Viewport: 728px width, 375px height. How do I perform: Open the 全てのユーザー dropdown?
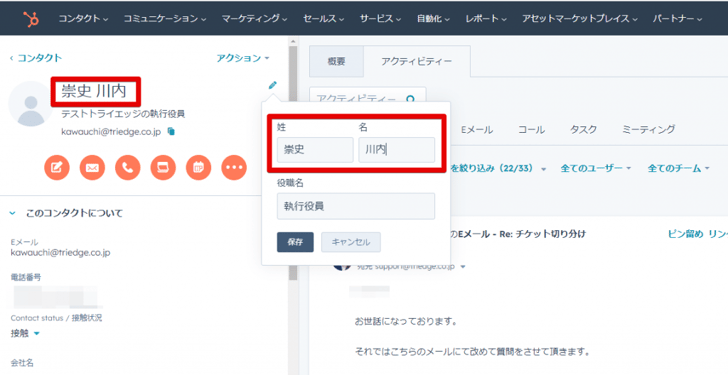[596, 168]
